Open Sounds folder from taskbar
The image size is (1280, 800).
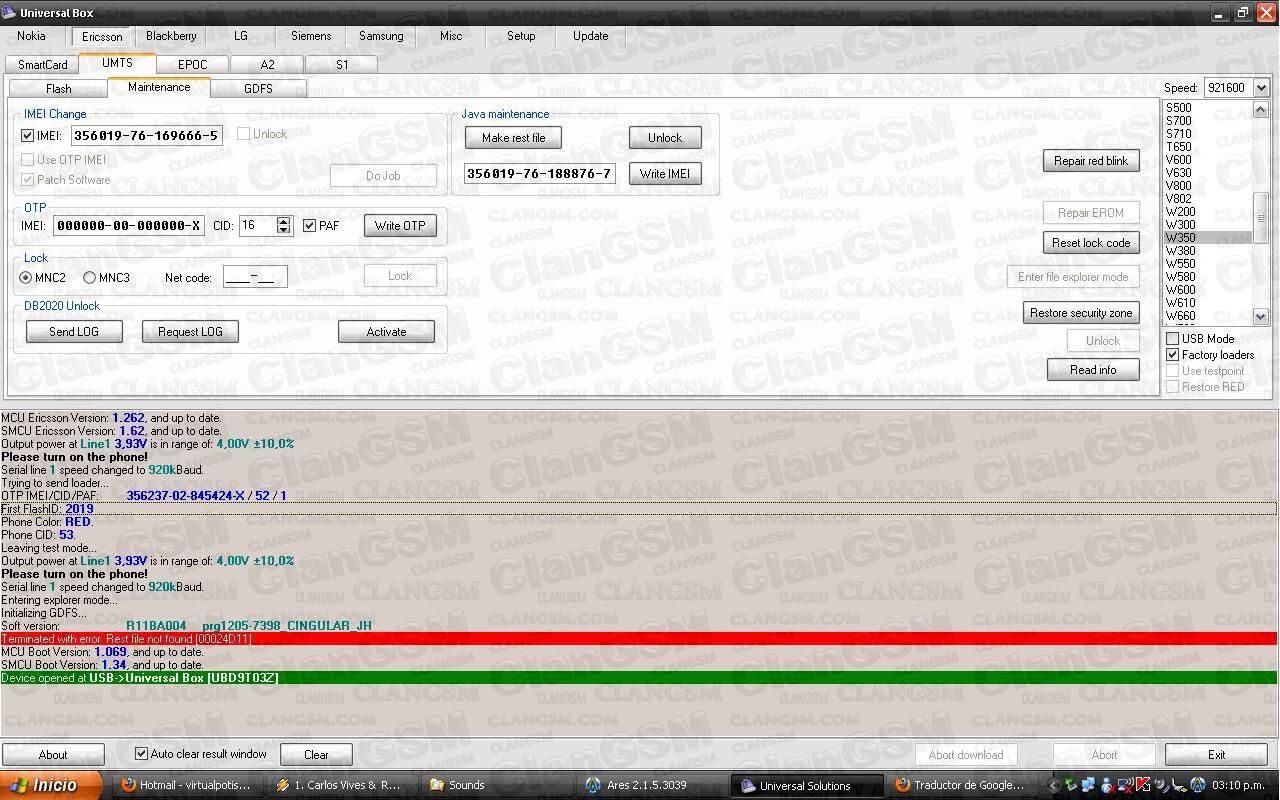(x=496, y=785)
